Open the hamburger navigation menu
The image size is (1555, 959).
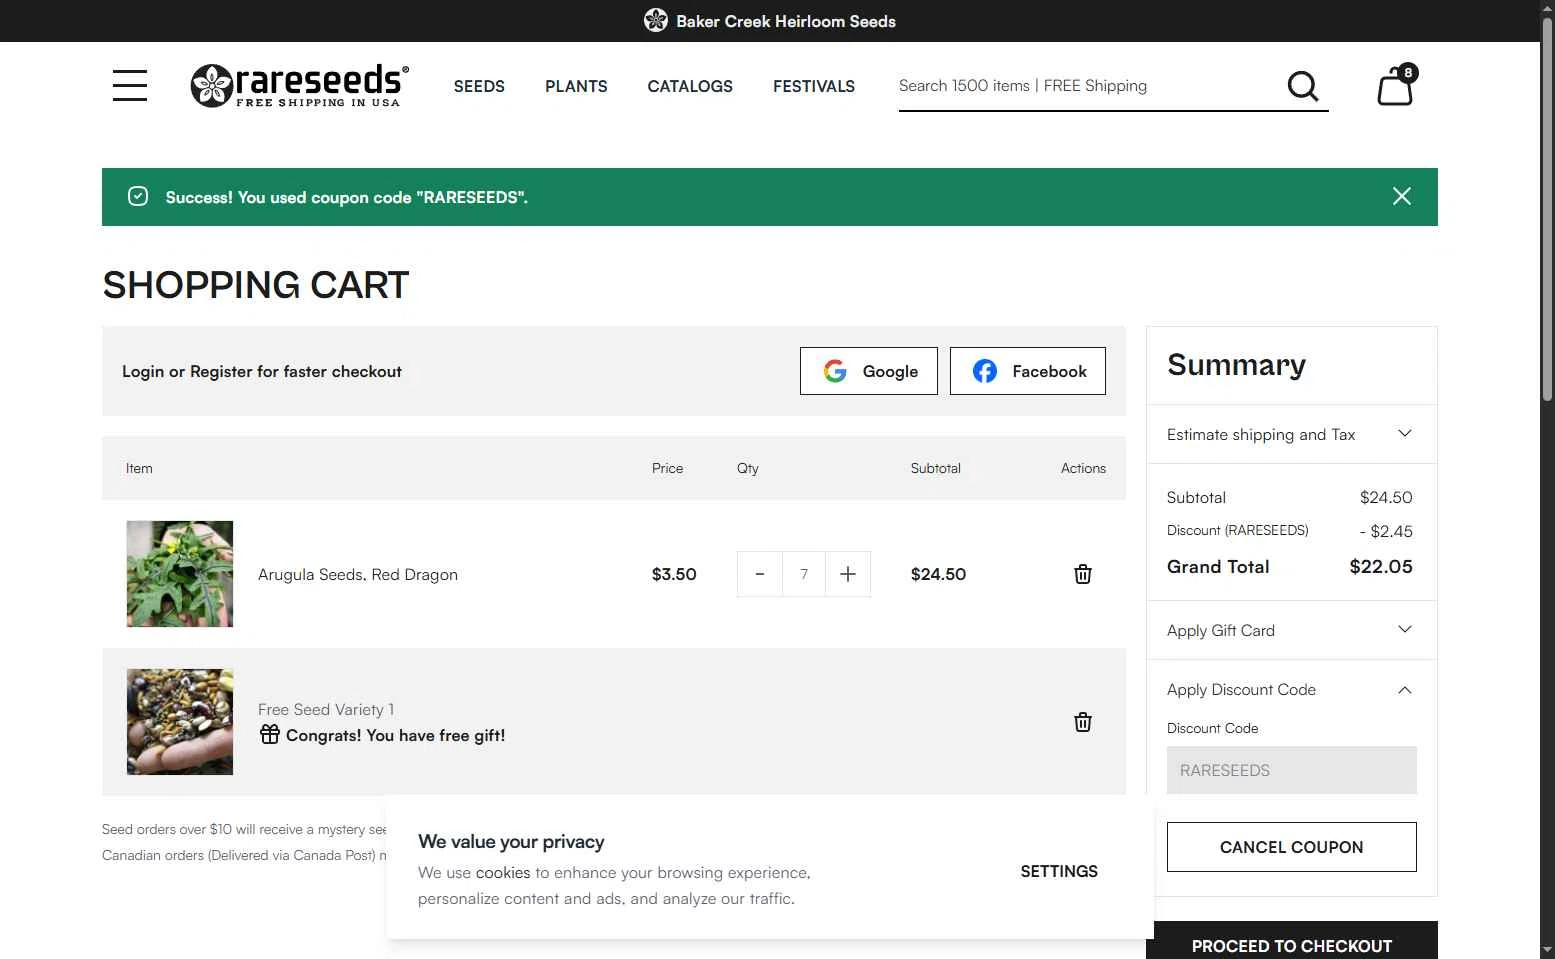(130, 85)
